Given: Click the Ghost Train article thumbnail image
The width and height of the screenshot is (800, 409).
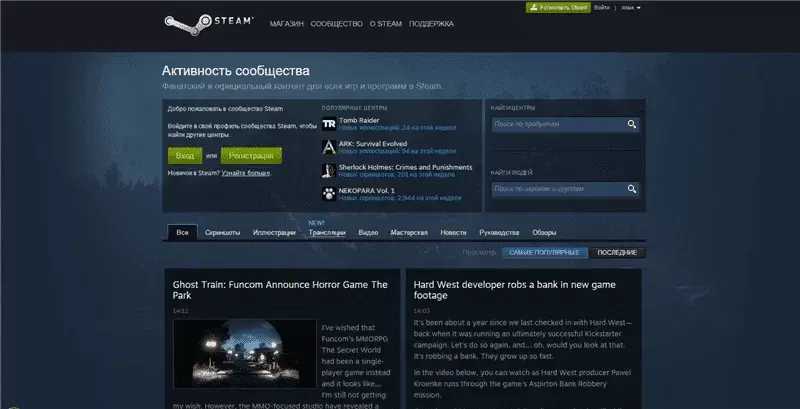Looking at the screenshot, I should point(244,354).
